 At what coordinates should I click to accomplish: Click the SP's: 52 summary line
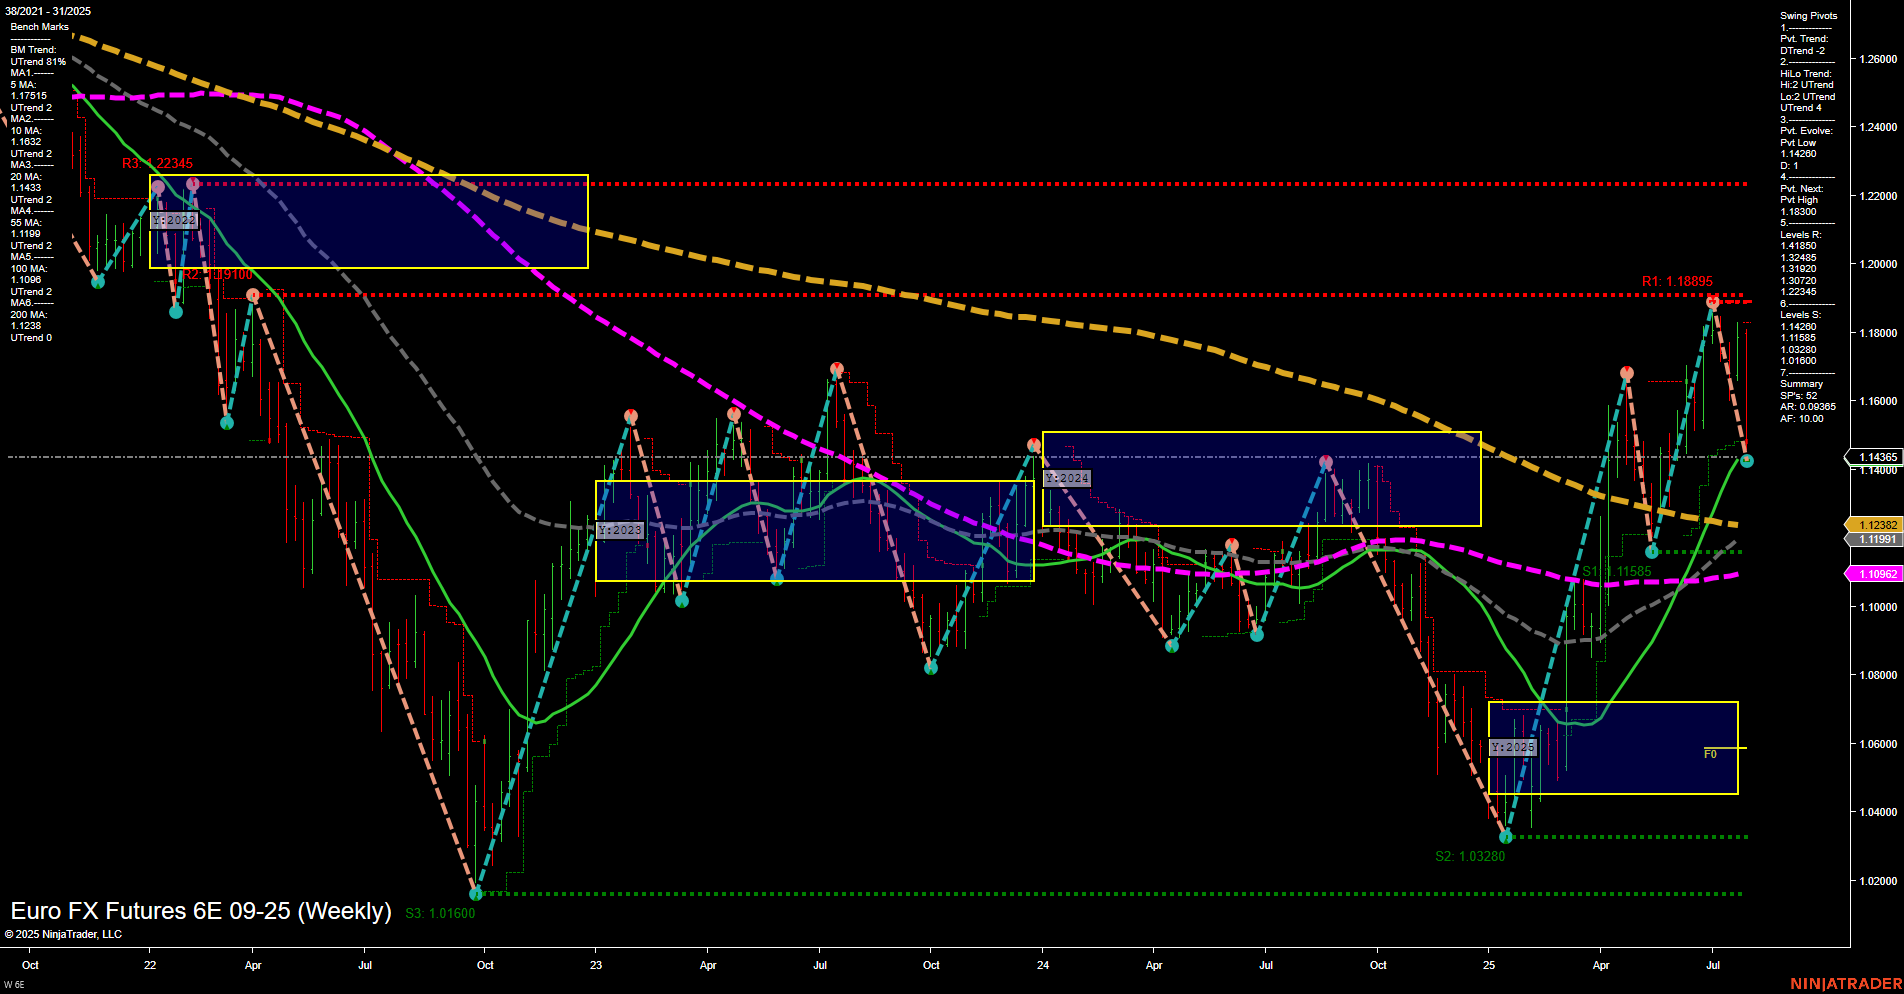click(x=1798, y=396)
